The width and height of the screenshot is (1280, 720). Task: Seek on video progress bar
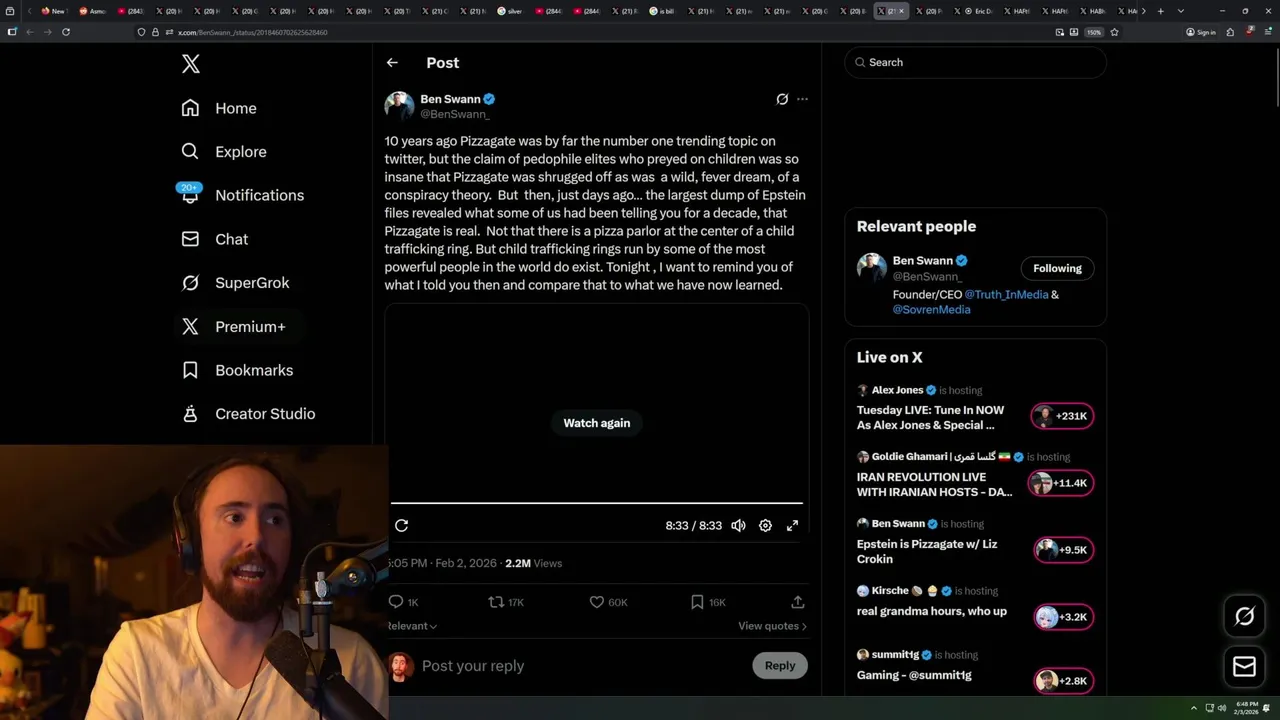[597, 503]
